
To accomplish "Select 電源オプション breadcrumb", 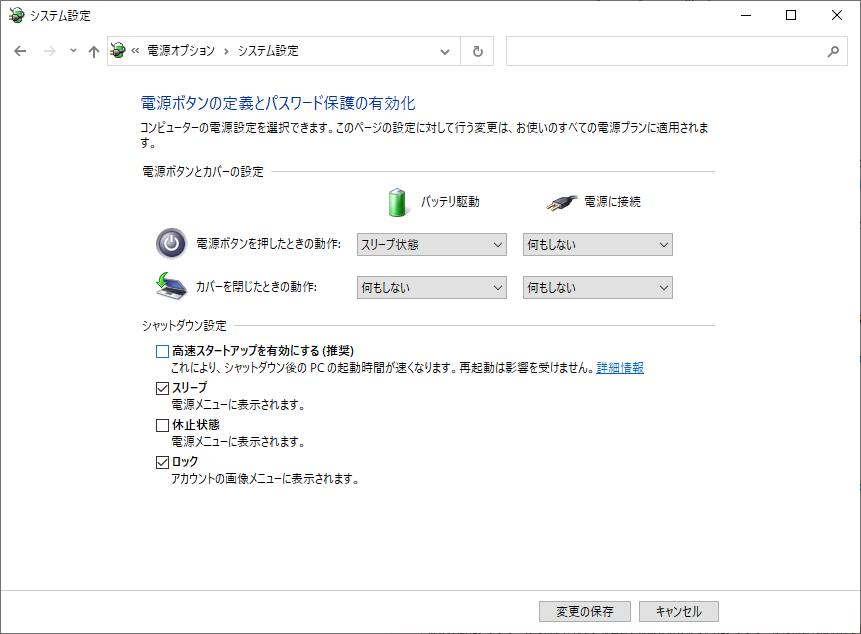I will coord(181,51).
